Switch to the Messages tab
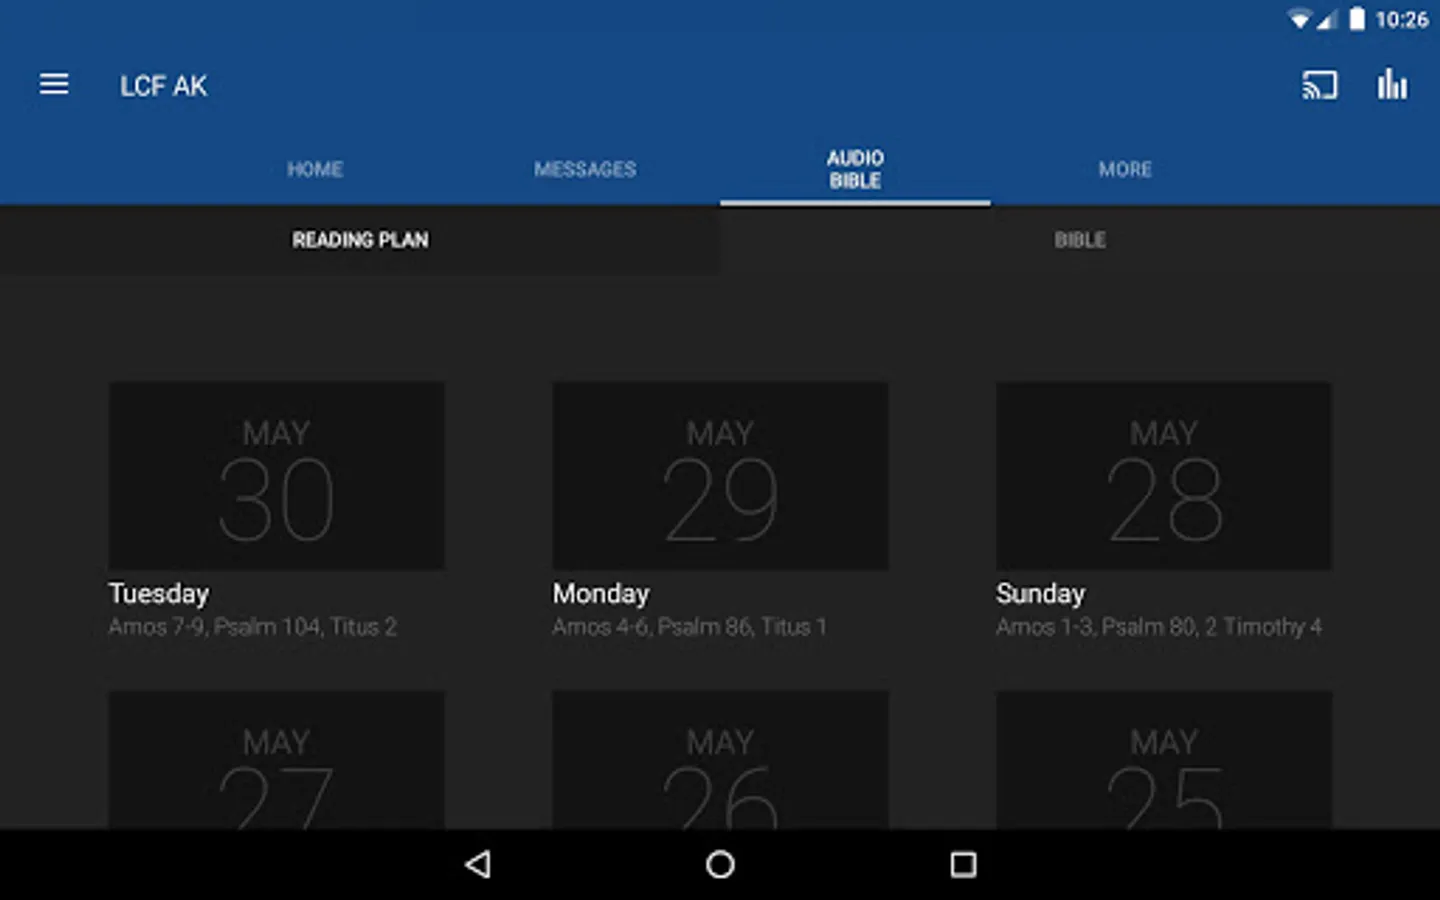This screenshot has width=1440, height=900. click(585, 169)
